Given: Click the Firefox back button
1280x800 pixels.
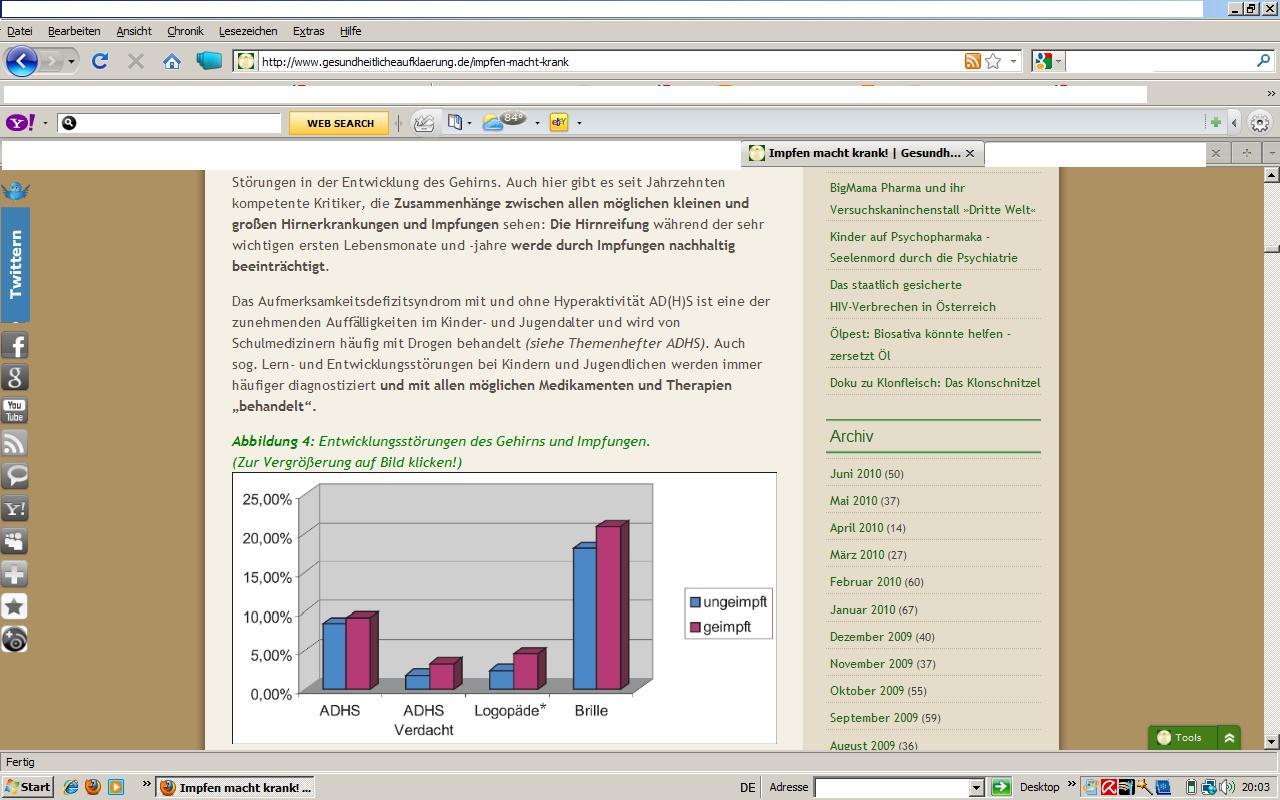Looking at the screenshot, I should [21, 61].
